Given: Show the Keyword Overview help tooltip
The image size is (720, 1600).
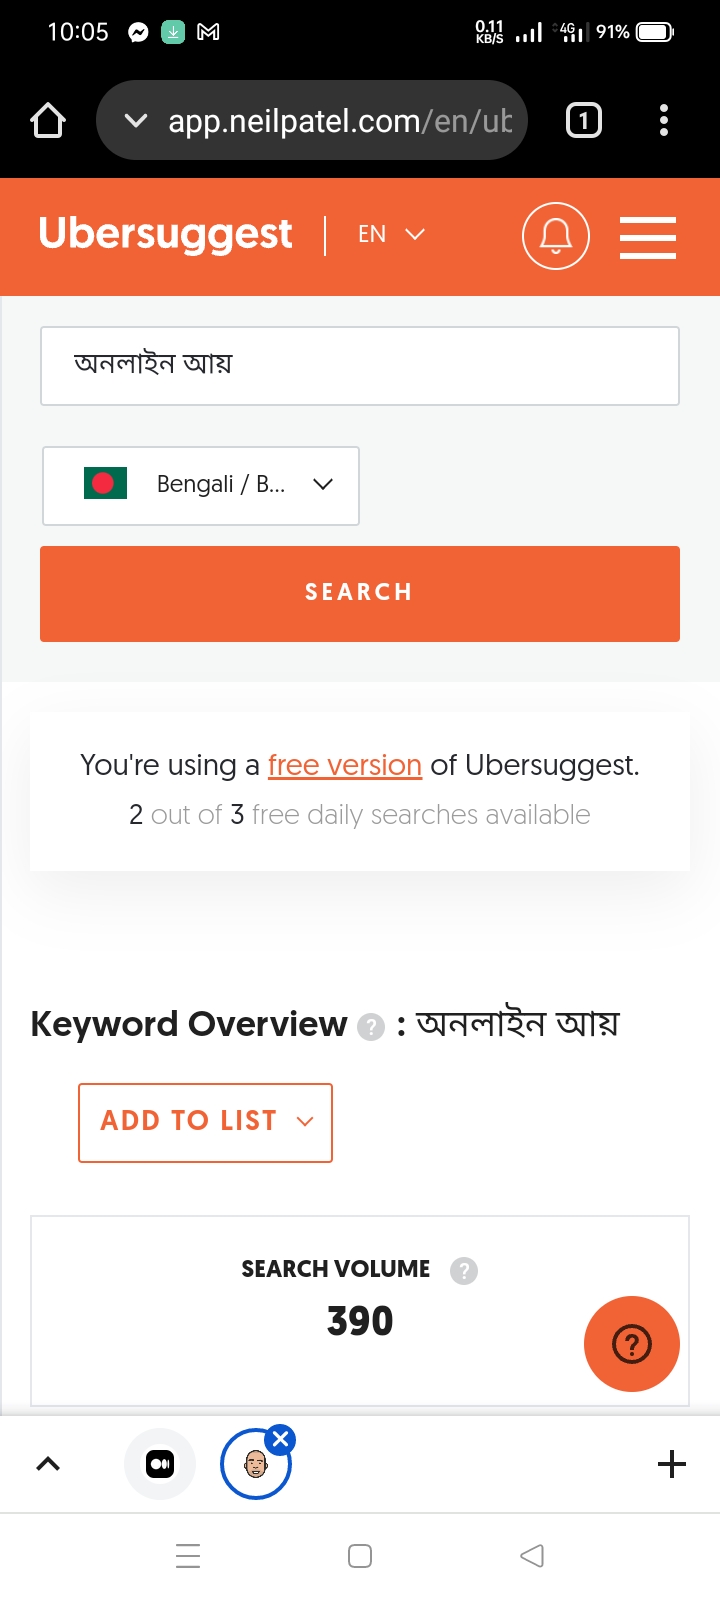Looking at the screenshot, I should (x=371, y=1027).
